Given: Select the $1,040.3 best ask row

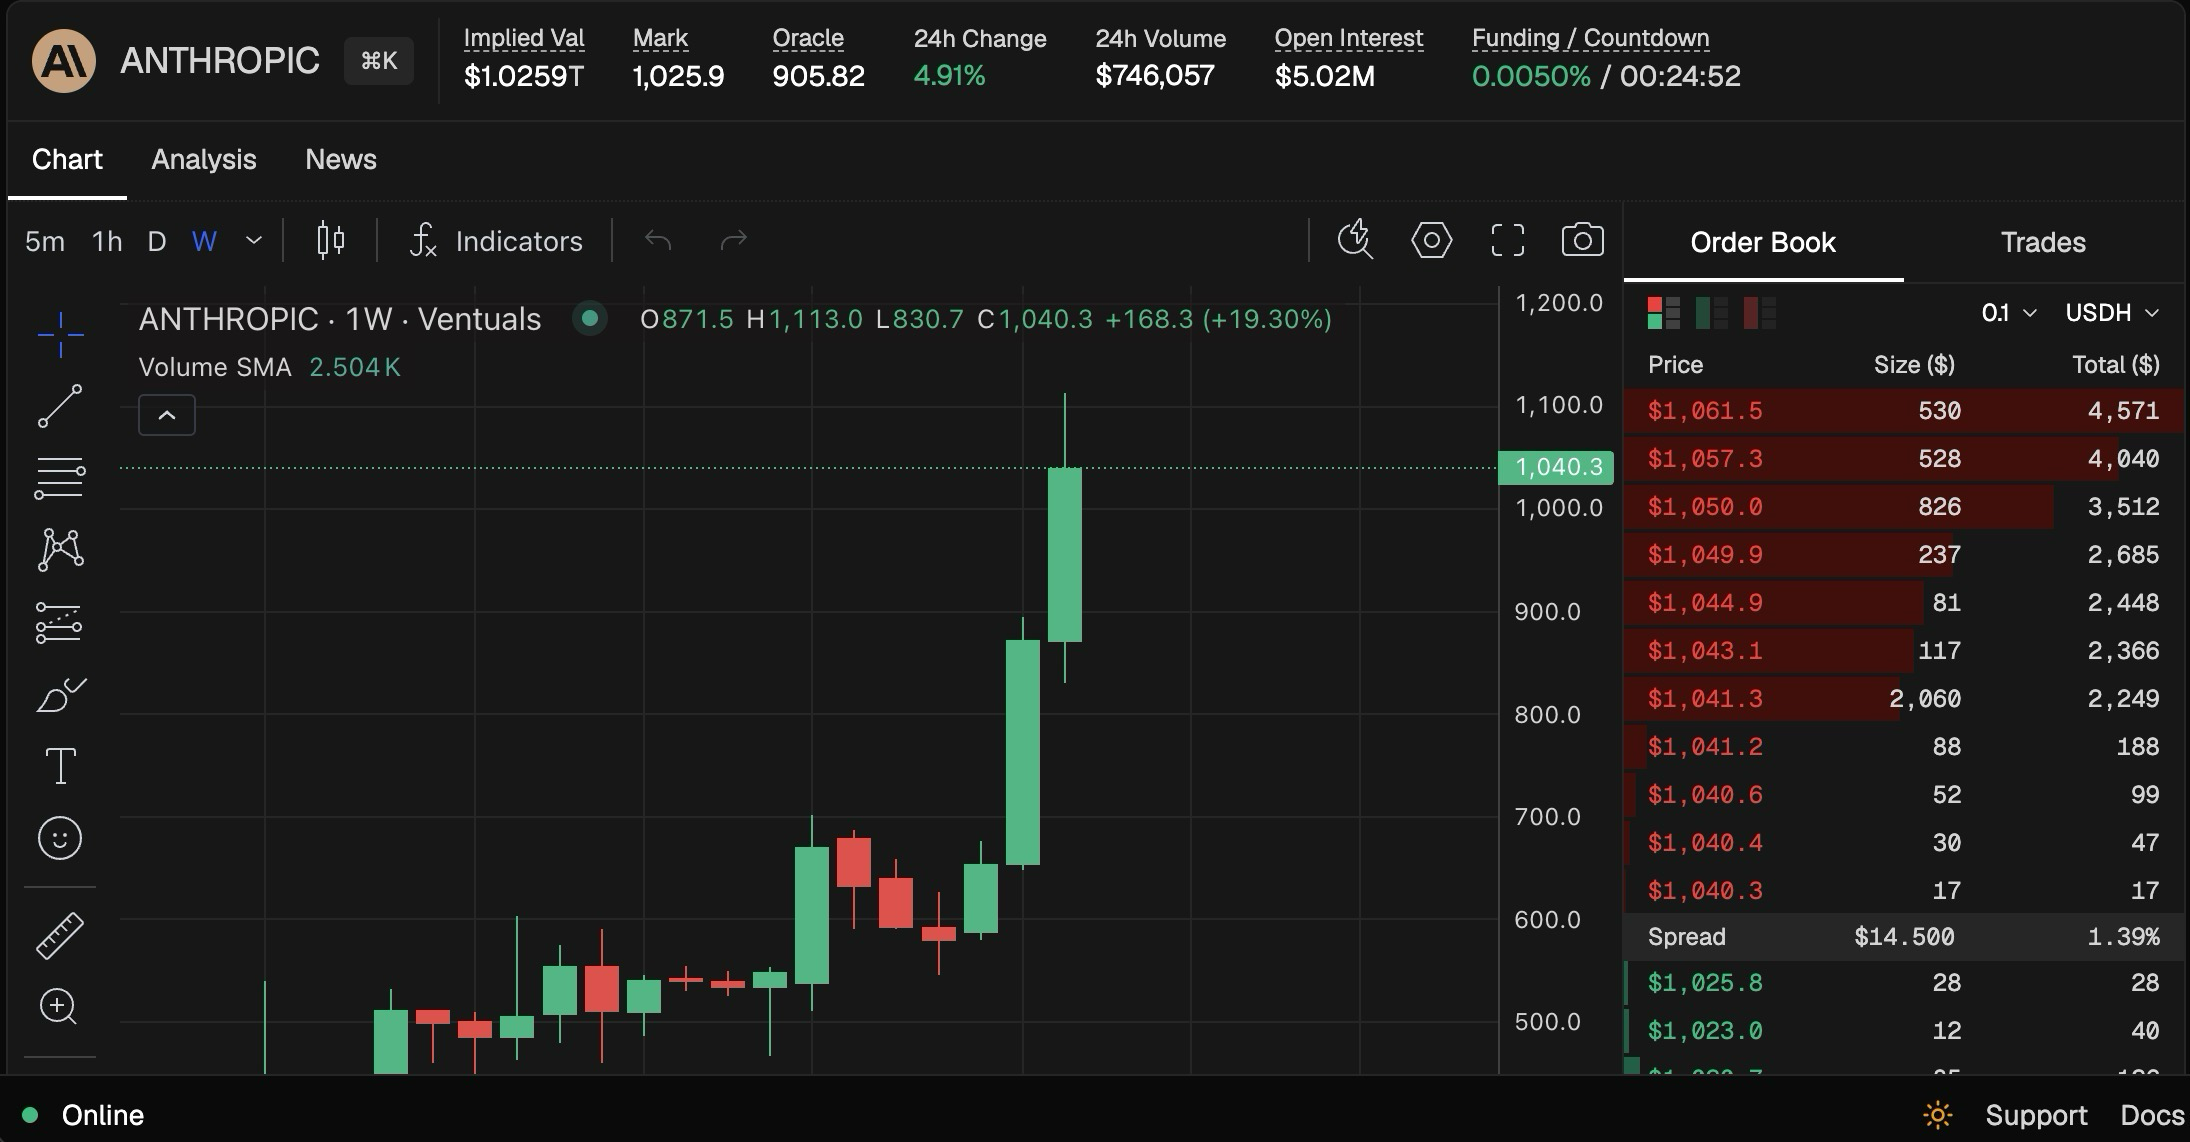Looking at the screenshot, I should click(x=1903, y=891).
